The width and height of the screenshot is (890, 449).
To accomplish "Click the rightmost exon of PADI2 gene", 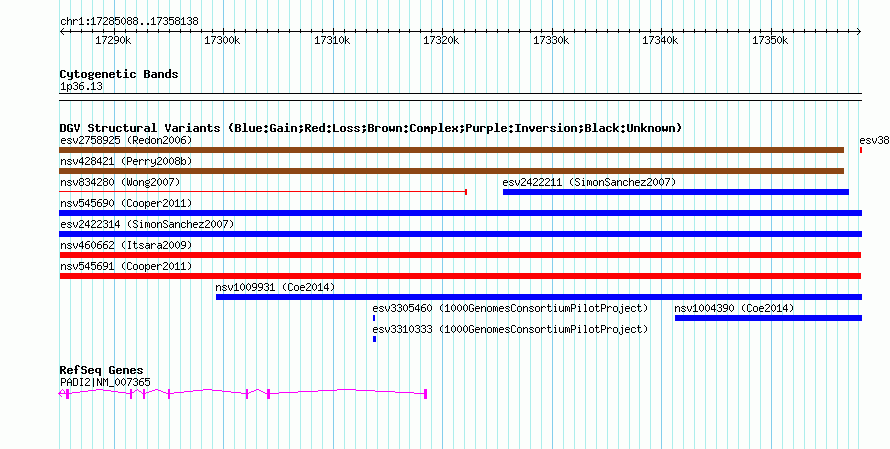I will (x=426, y=393).
